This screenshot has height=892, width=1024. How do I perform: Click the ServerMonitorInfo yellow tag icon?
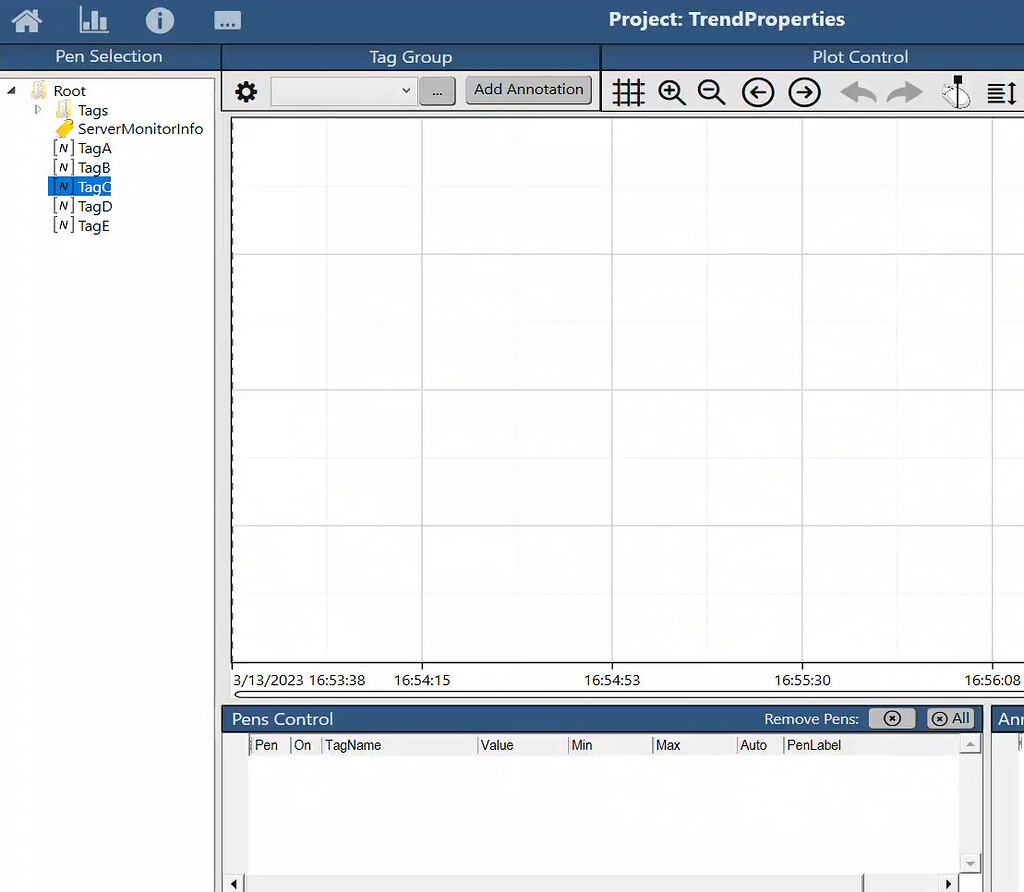65,129
